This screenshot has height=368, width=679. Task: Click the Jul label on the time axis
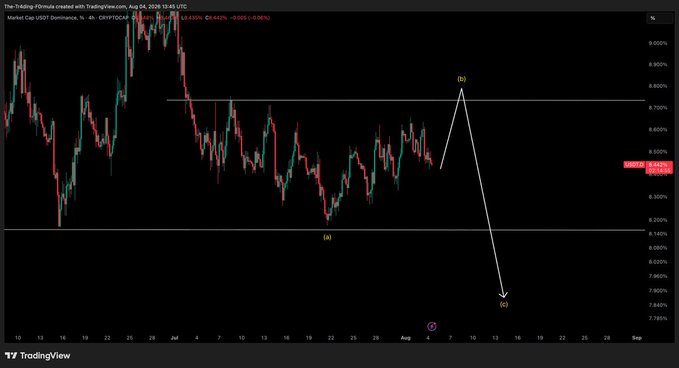click(175, 338)
